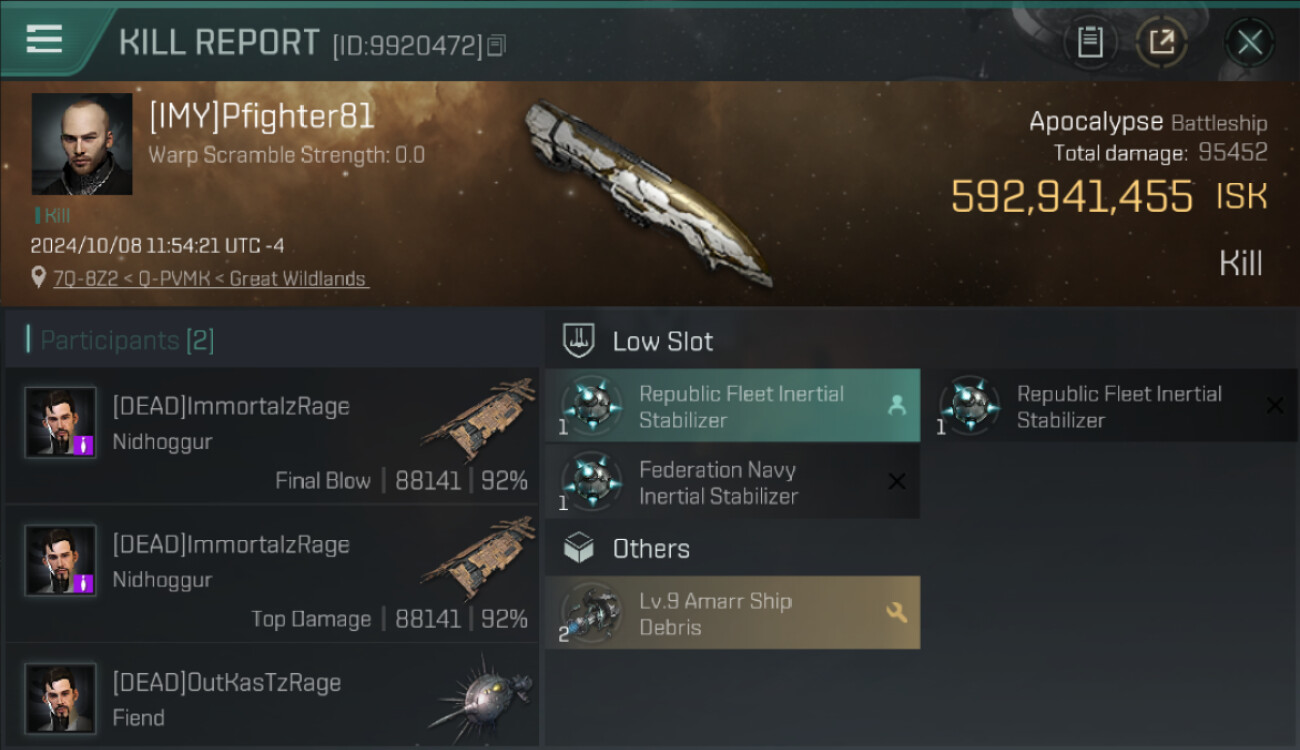Click the Others cube section icon

click(x=579, y=548)
